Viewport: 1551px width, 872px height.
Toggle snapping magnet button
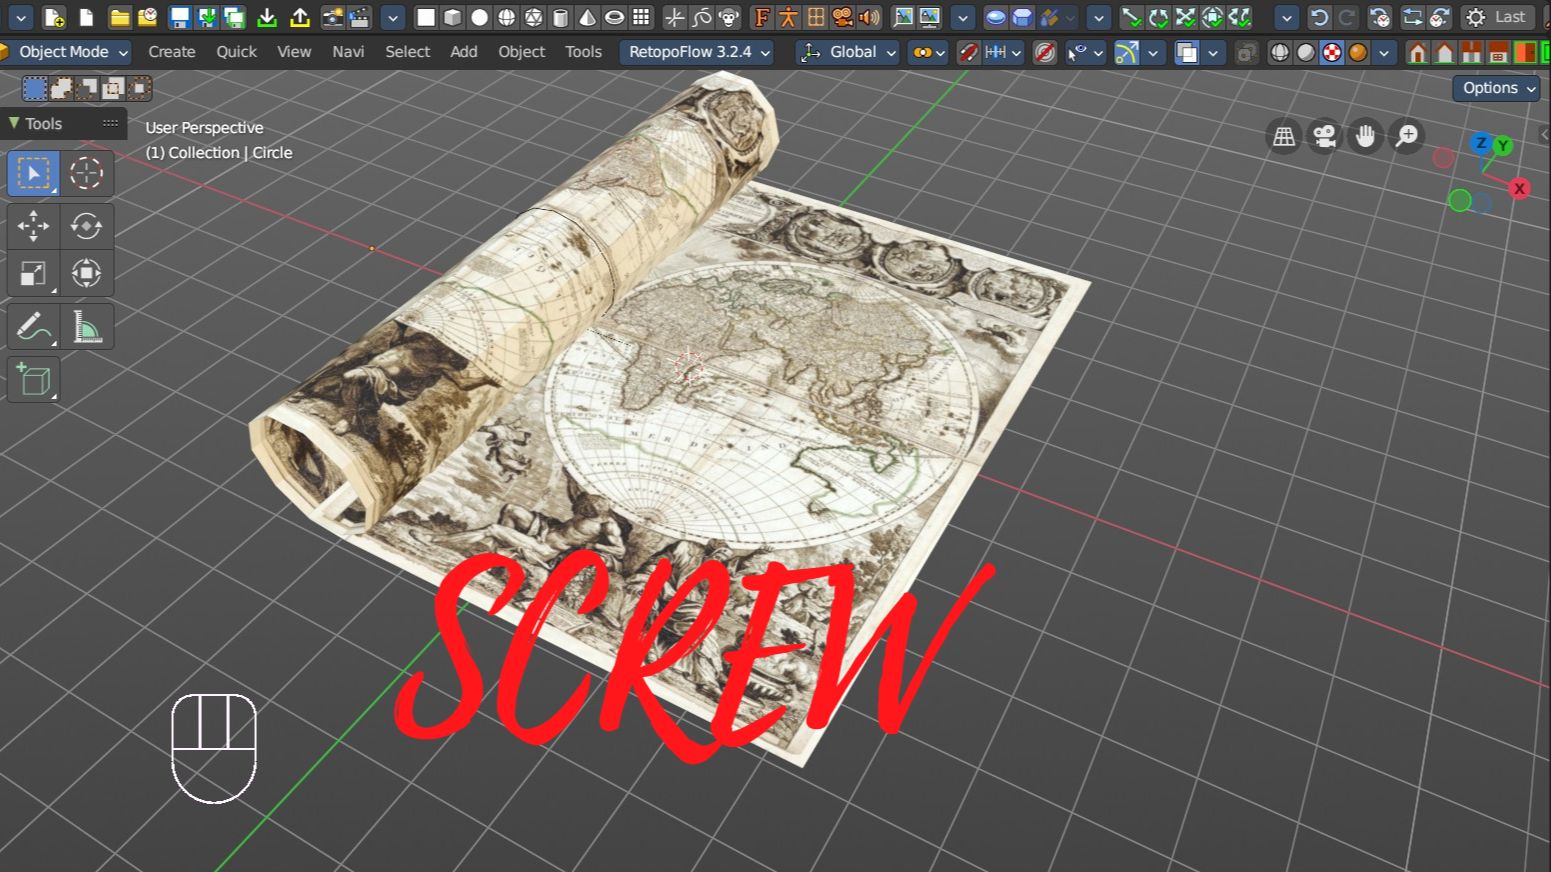pos(968,52)
